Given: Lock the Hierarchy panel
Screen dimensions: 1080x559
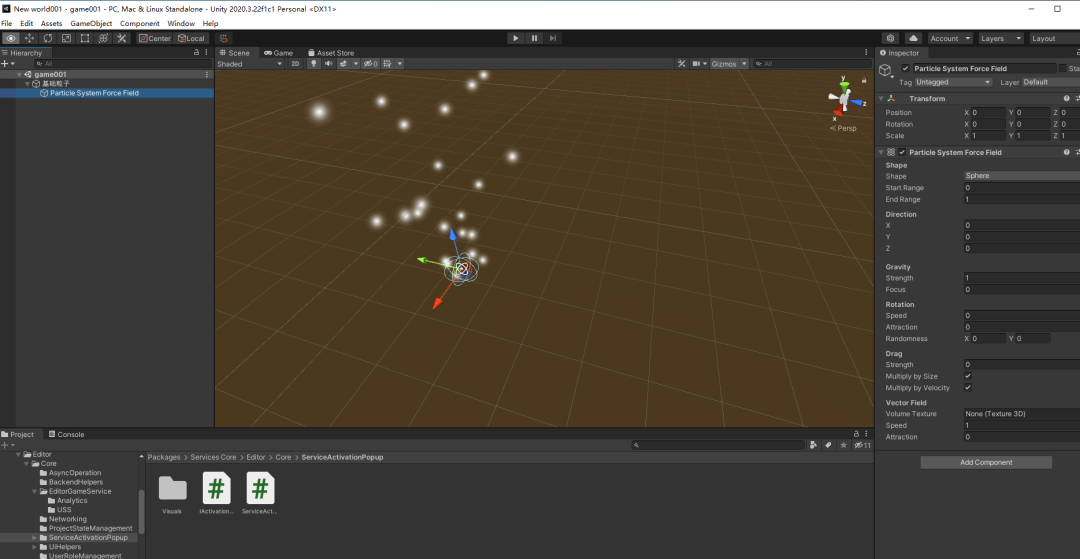Looking at the screenshot, I should click(197, 52).
